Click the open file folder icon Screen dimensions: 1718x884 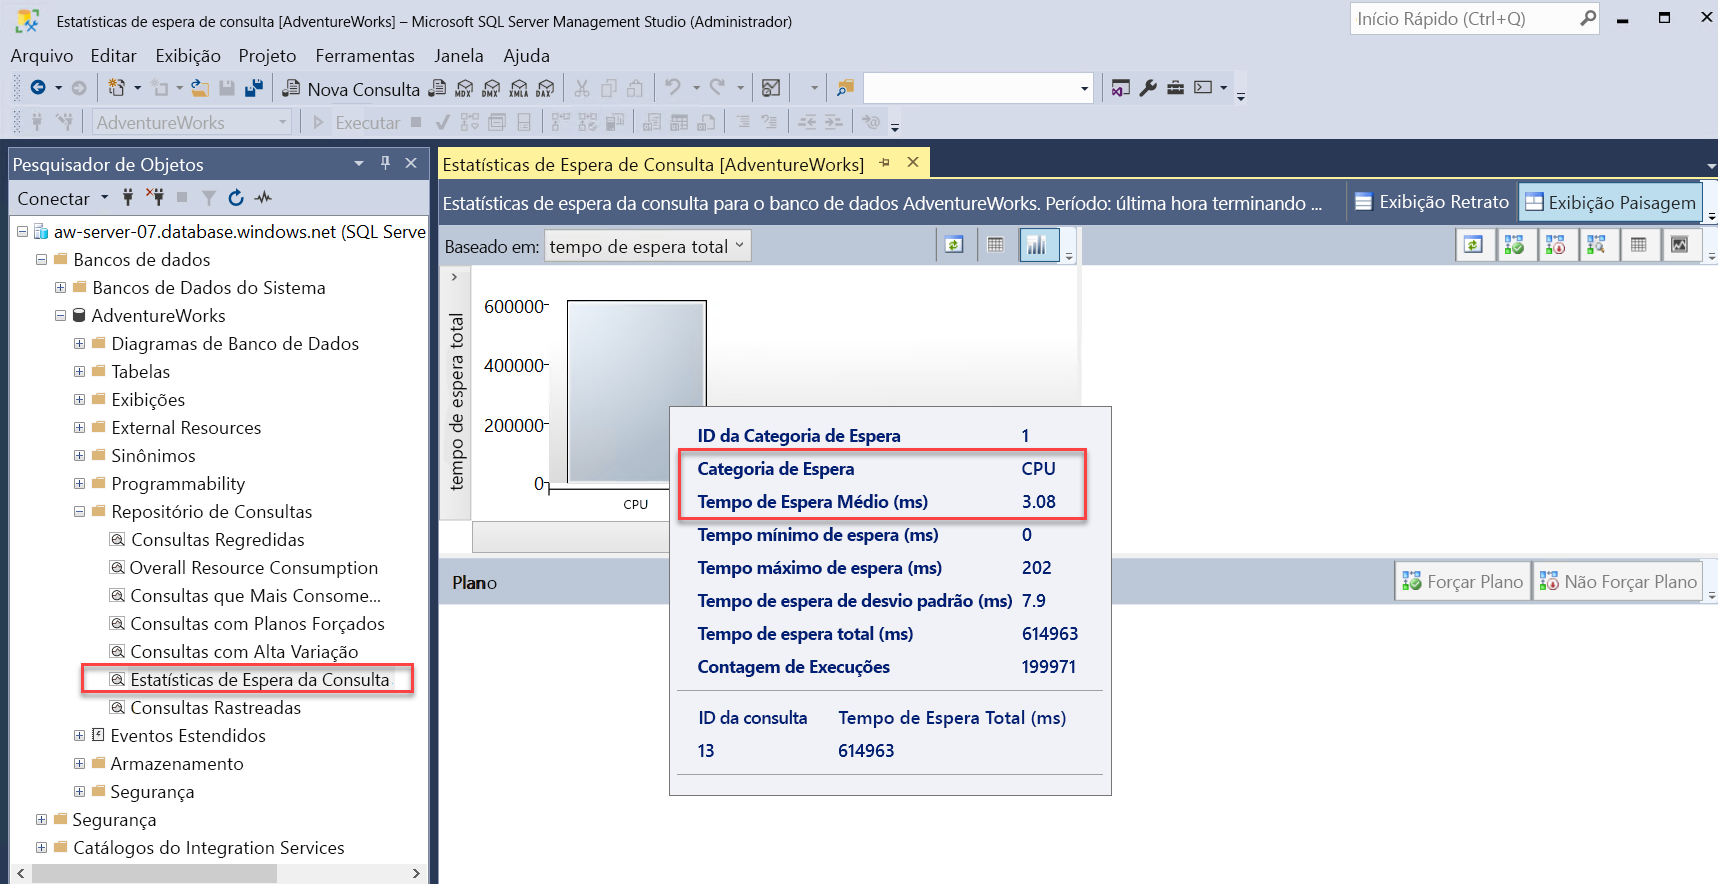[x=200, y=88]
